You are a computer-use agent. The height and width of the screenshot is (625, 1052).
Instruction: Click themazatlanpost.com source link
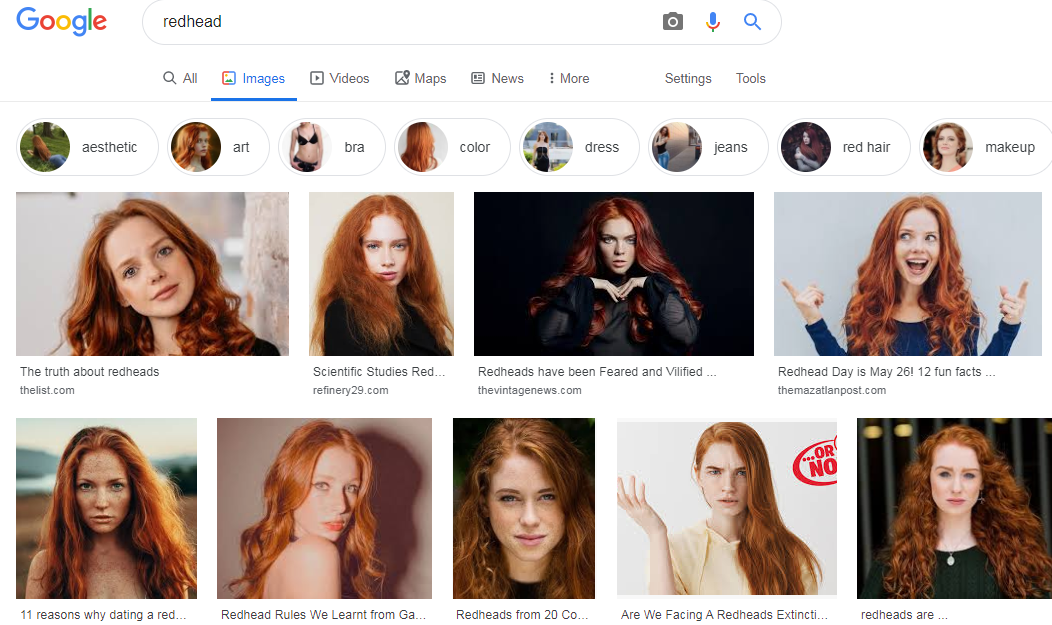831,390
